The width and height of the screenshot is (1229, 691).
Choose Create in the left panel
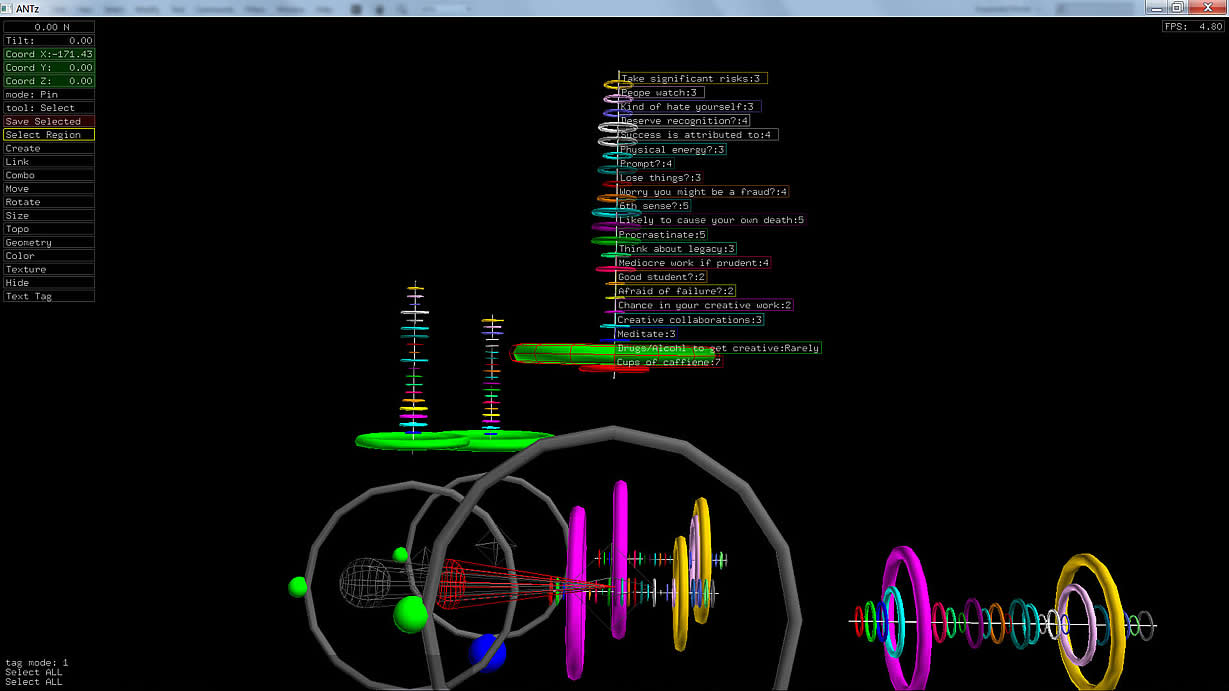click(x=48, y=148)
